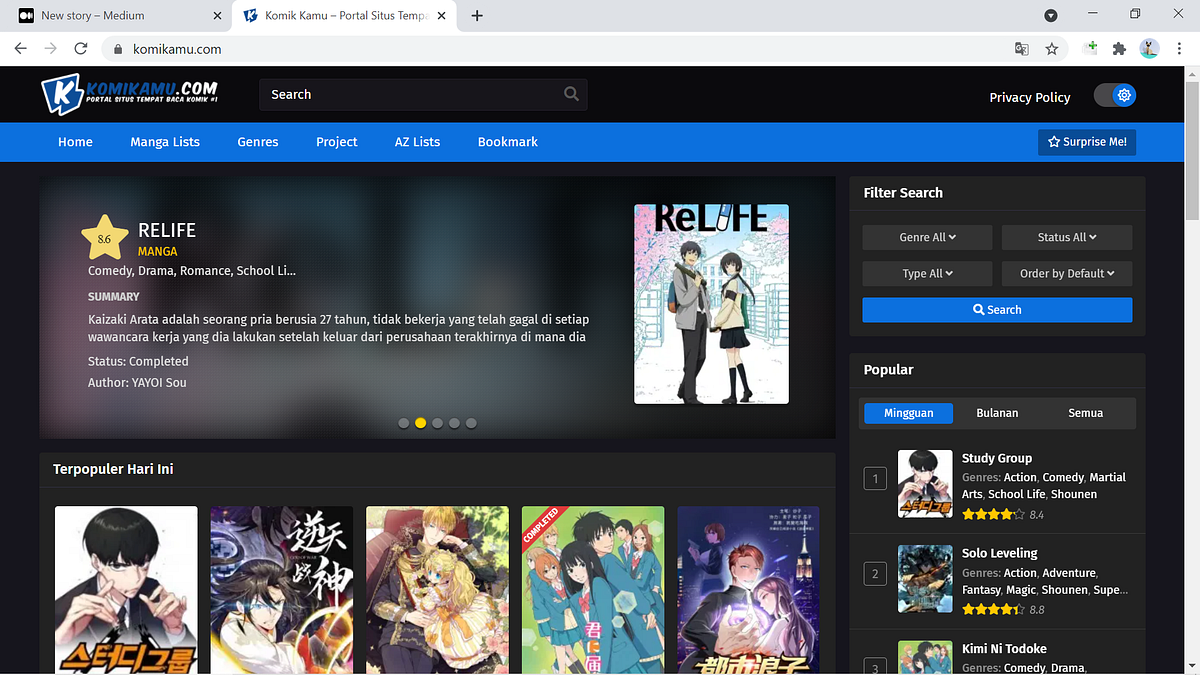
Task: Click the Adventure genre link under Solo Leveling
Action: [x=1069, y=573]
